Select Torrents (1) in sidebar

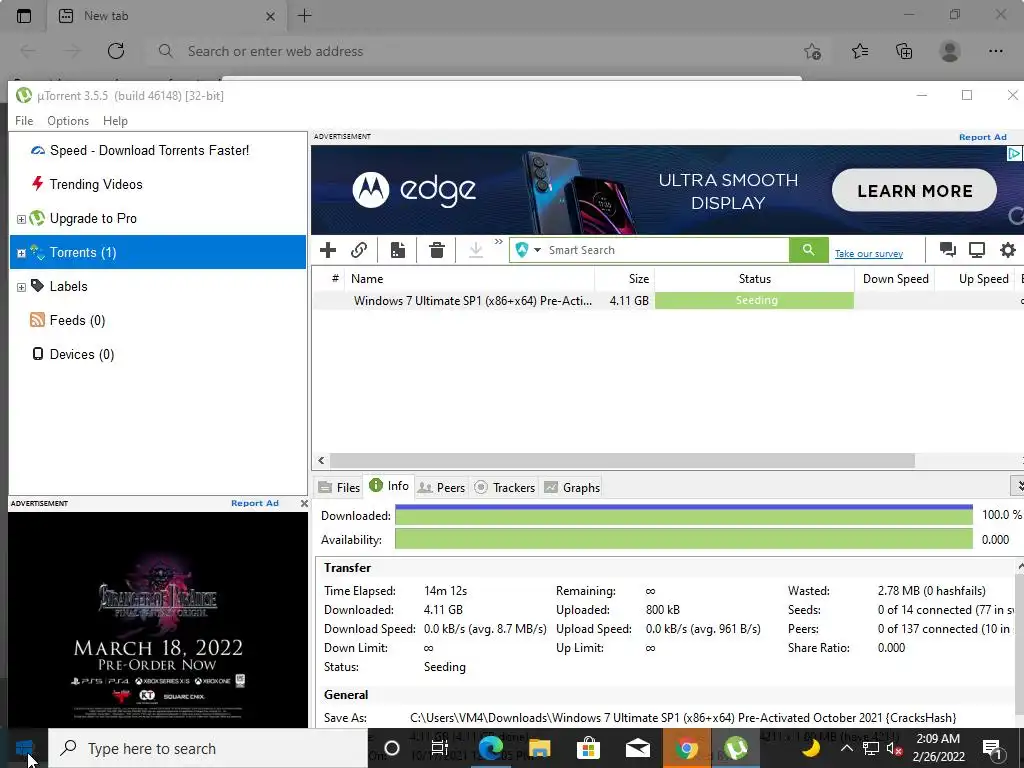(158, 252)
